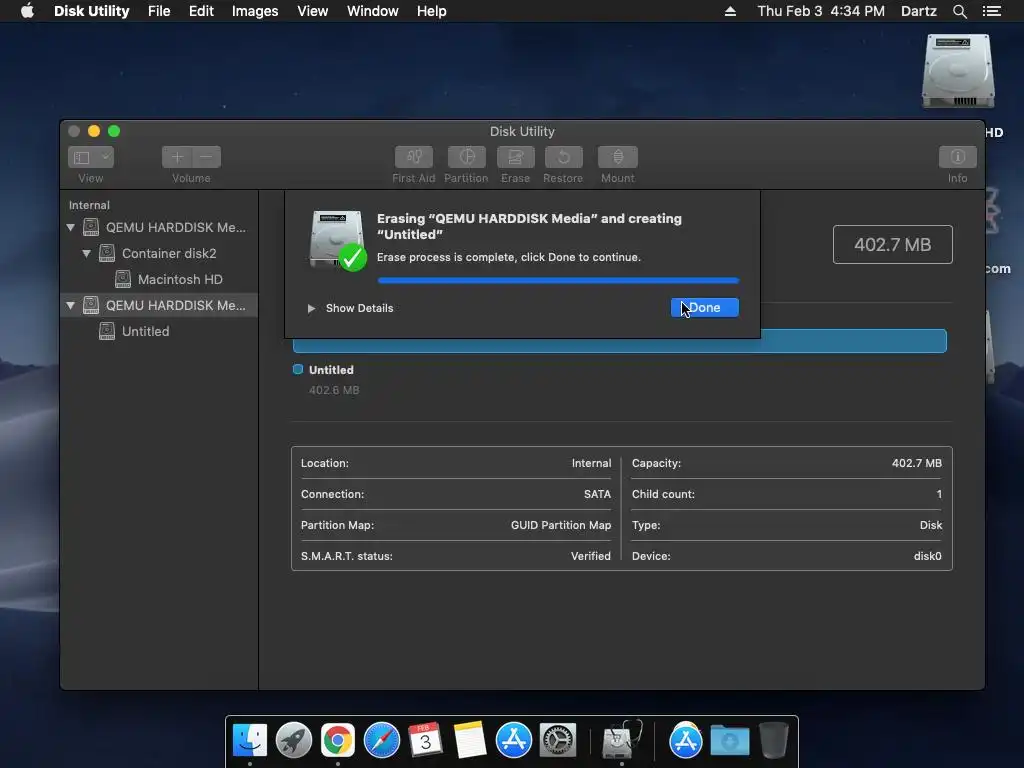The width and height of the screenshot is (1024, 768).
Task: Open the View dropdown chevron in toolbar
Action: click(106, 157)
